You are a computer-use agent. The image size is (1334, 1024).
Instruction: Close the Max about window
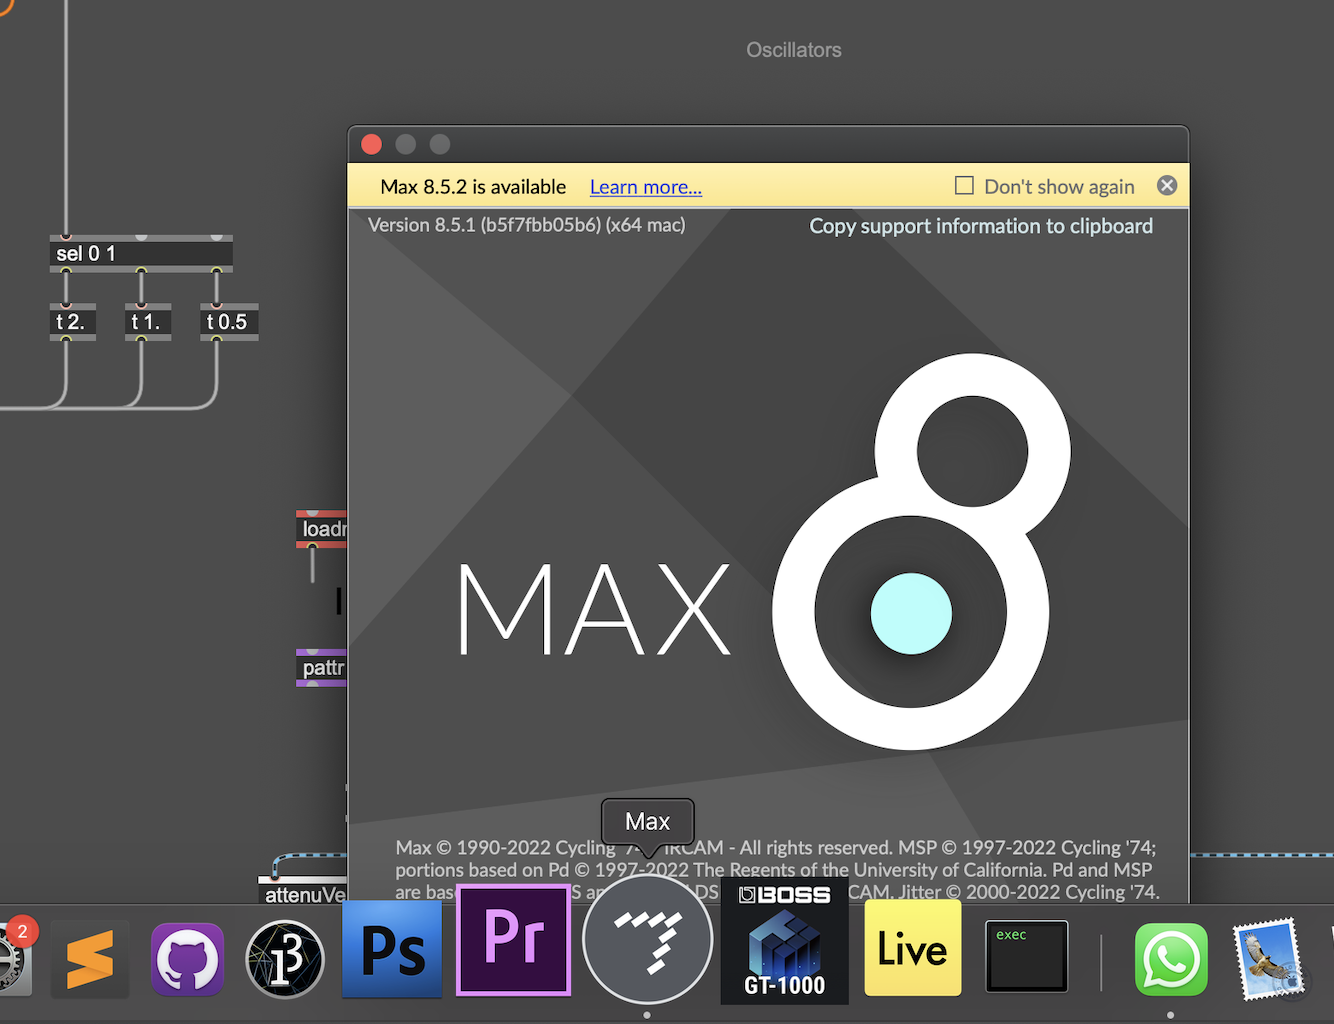click(x=372, y=144)
